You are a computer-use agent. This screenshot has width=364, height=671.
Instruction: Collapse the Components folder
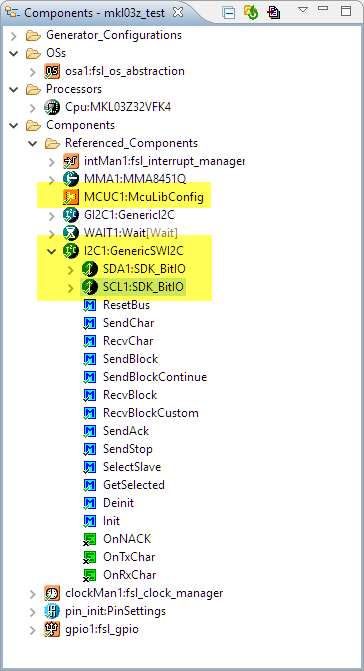14,125
